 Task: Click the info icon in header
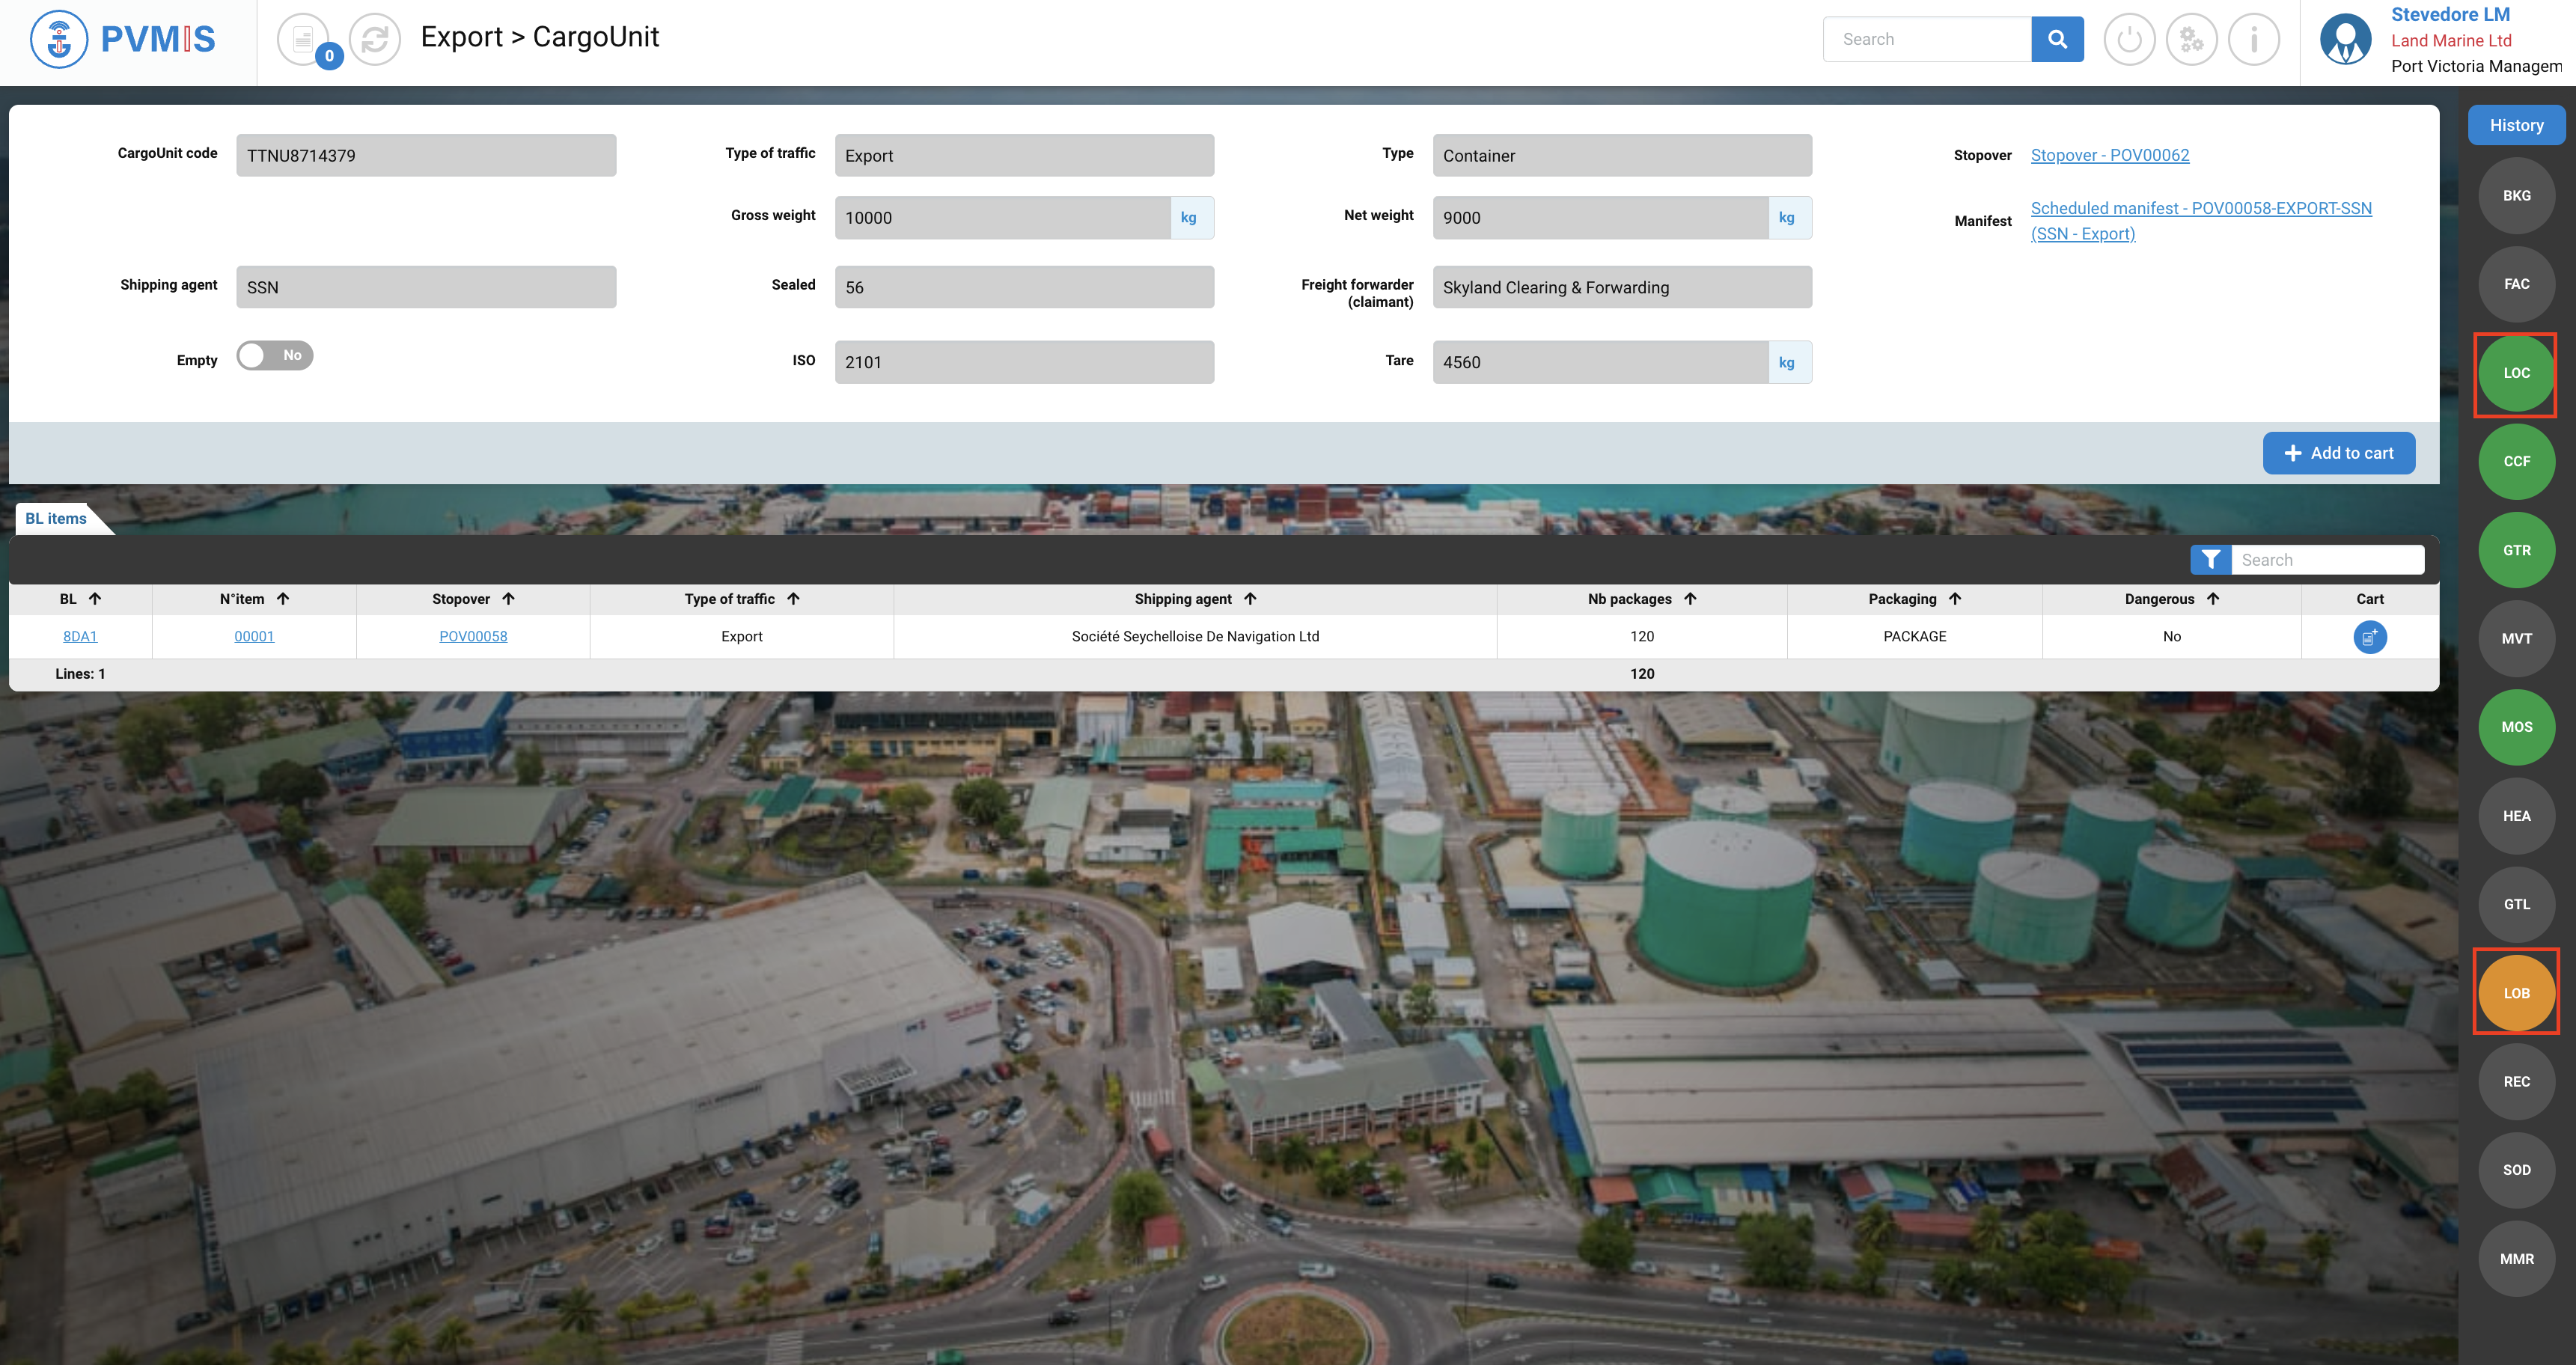tap(2254, 39)
